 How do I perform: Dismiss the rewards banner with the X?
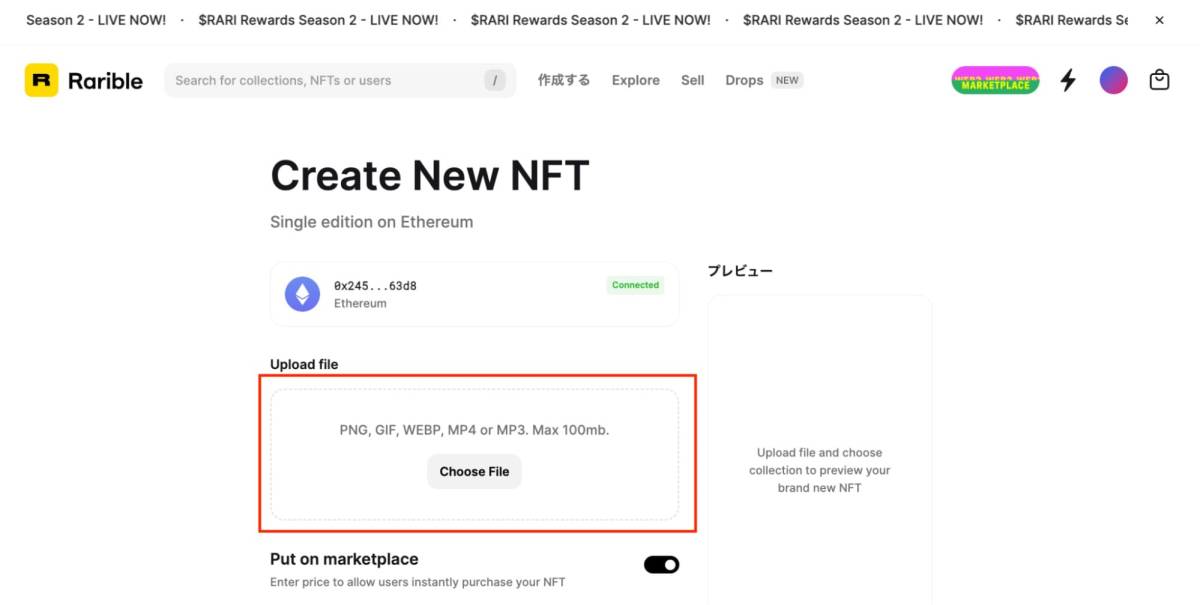1159,19
